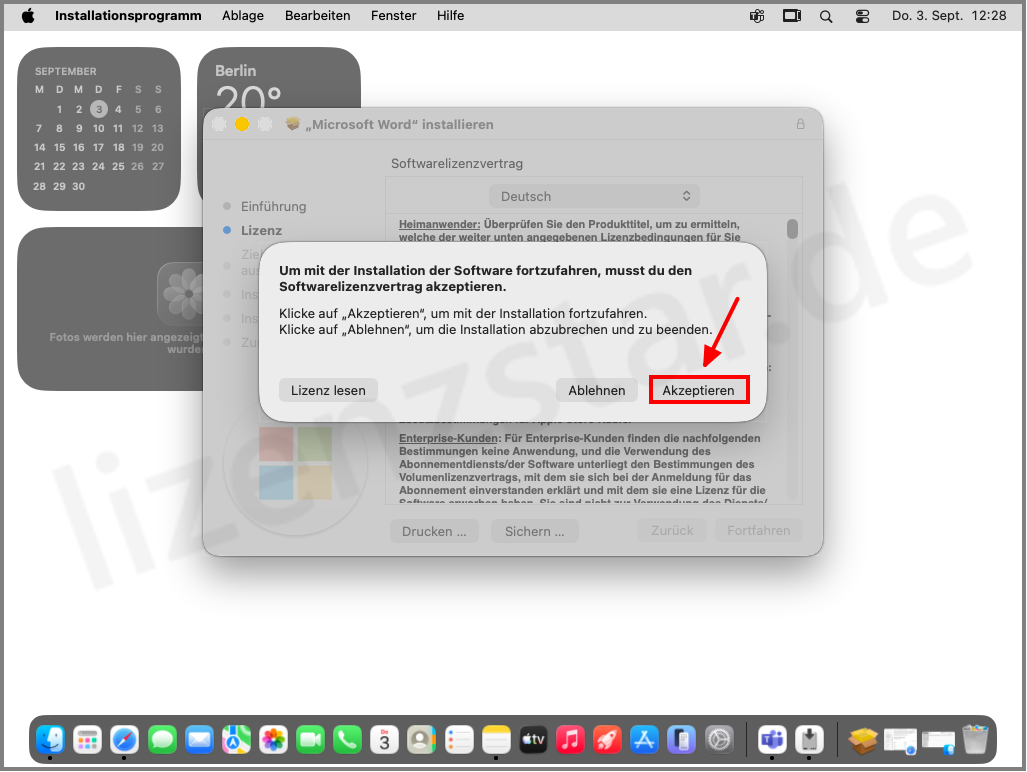Click today's date 3 in calendar widget

(99, 109)
